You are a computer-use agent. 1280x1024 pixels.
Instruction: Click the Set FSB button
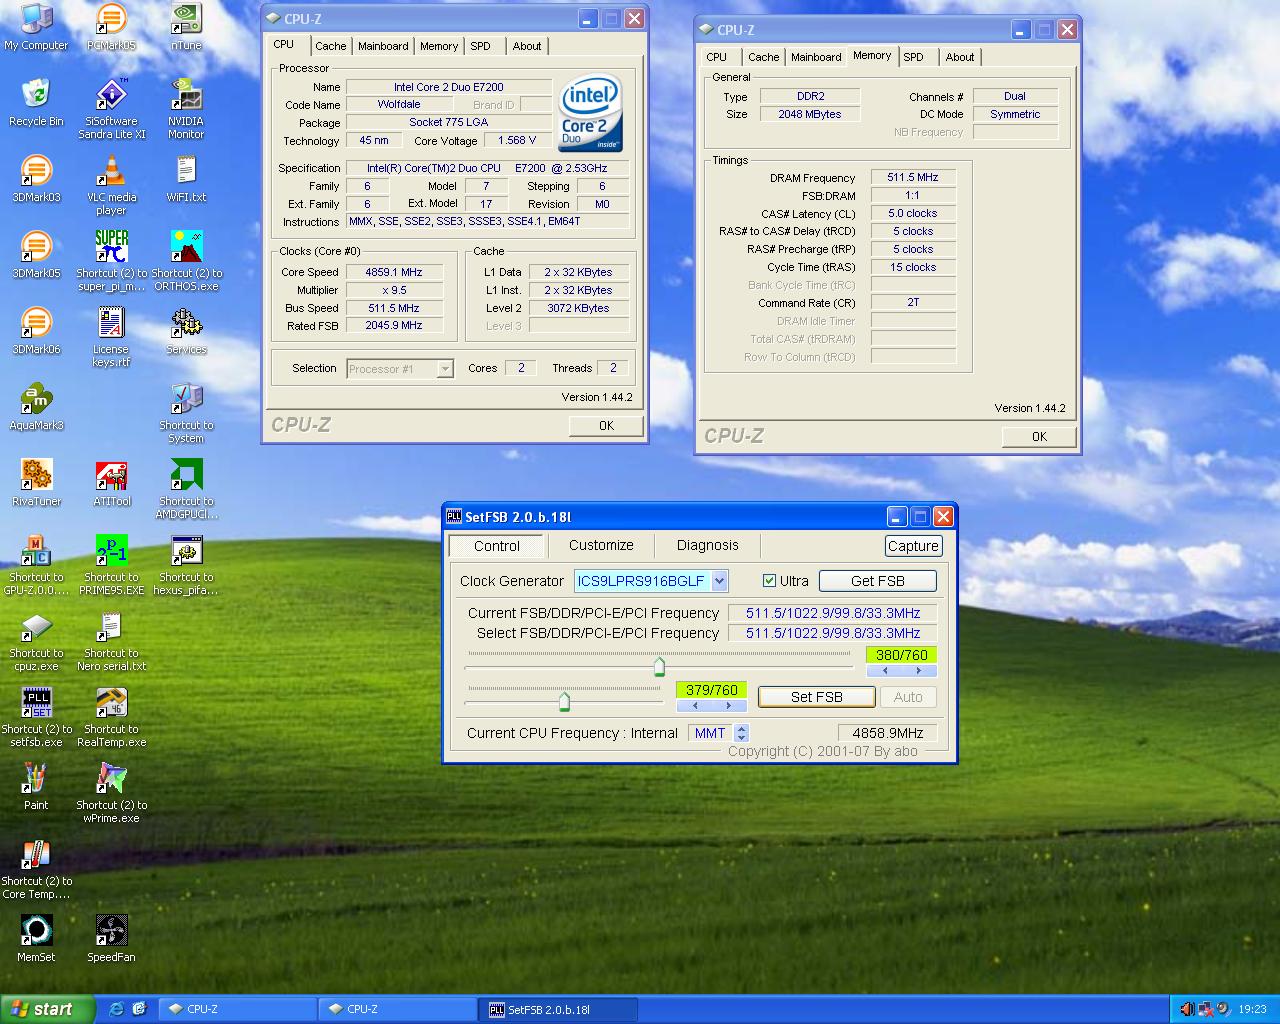pos(816,697)
